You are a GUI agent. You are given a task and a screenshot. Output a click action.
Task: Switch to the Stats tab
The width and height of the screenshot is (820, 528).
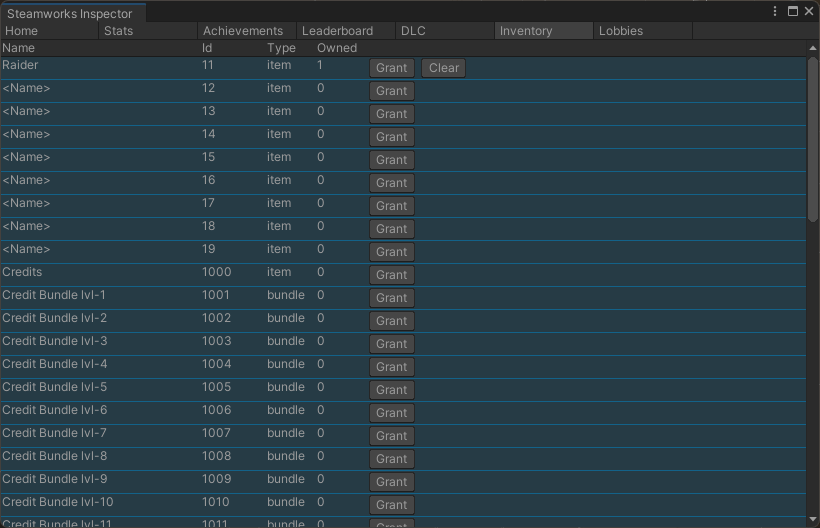[x=148, y=31]
